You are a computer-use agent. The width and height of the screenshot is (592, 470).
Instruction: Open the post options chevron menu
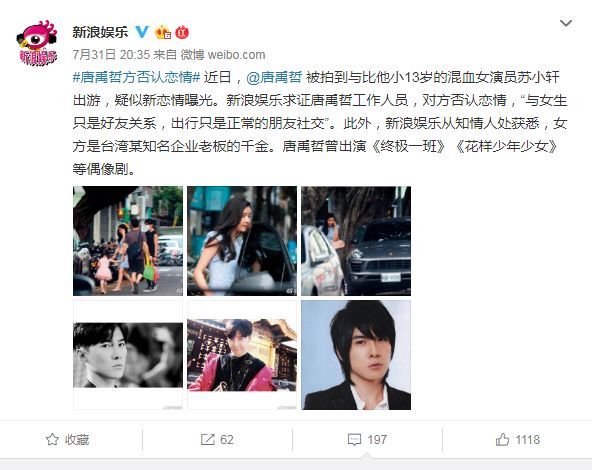(566, 23)
